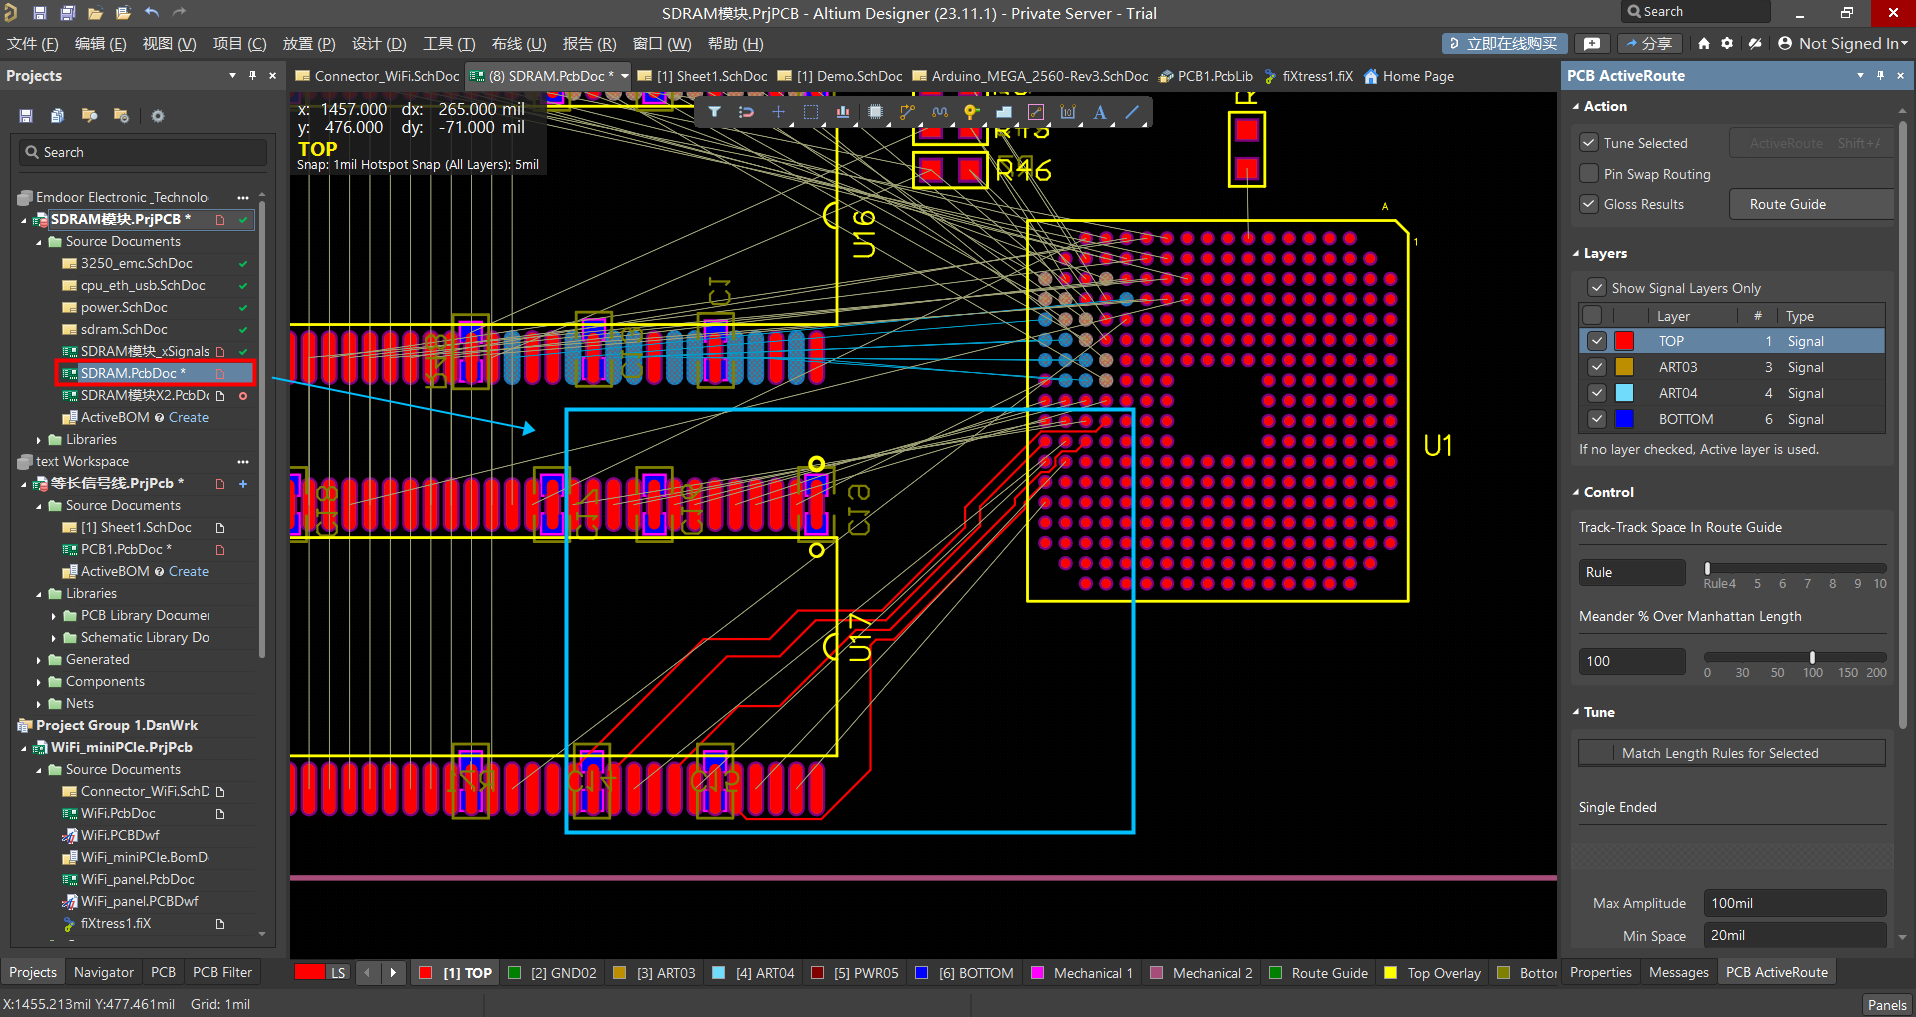Image resolution: width=1916 pixels, height=1017 pixels.
Task: Open the Projects panel settings gear
Action: point(157,116)
